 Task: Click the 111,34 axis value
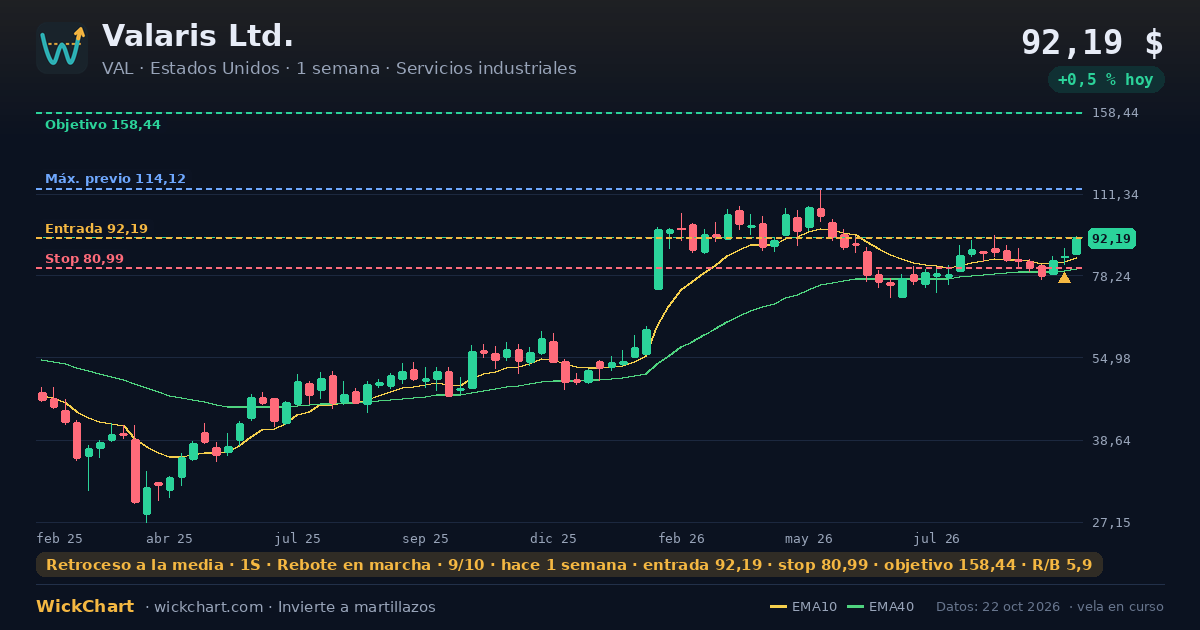[1115, 195]
